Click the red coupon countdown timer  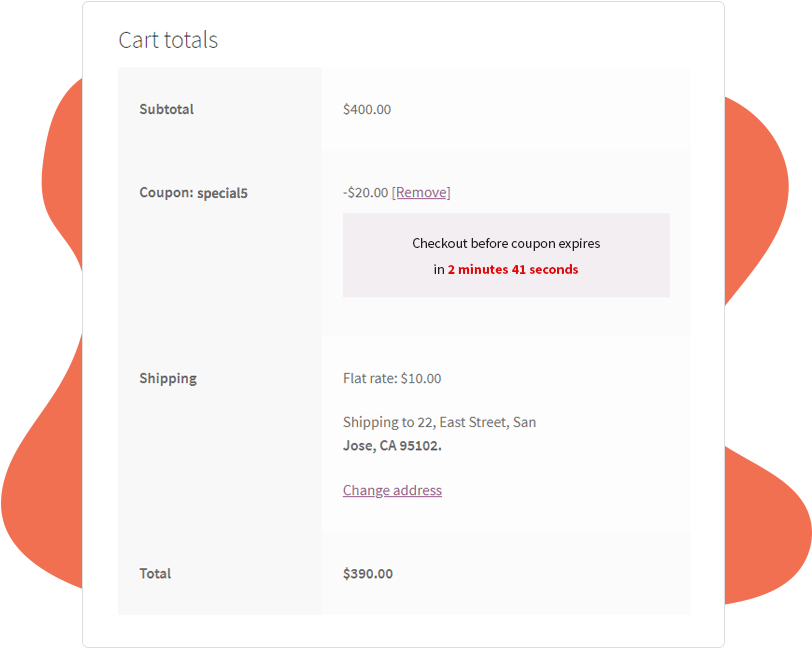512,269
